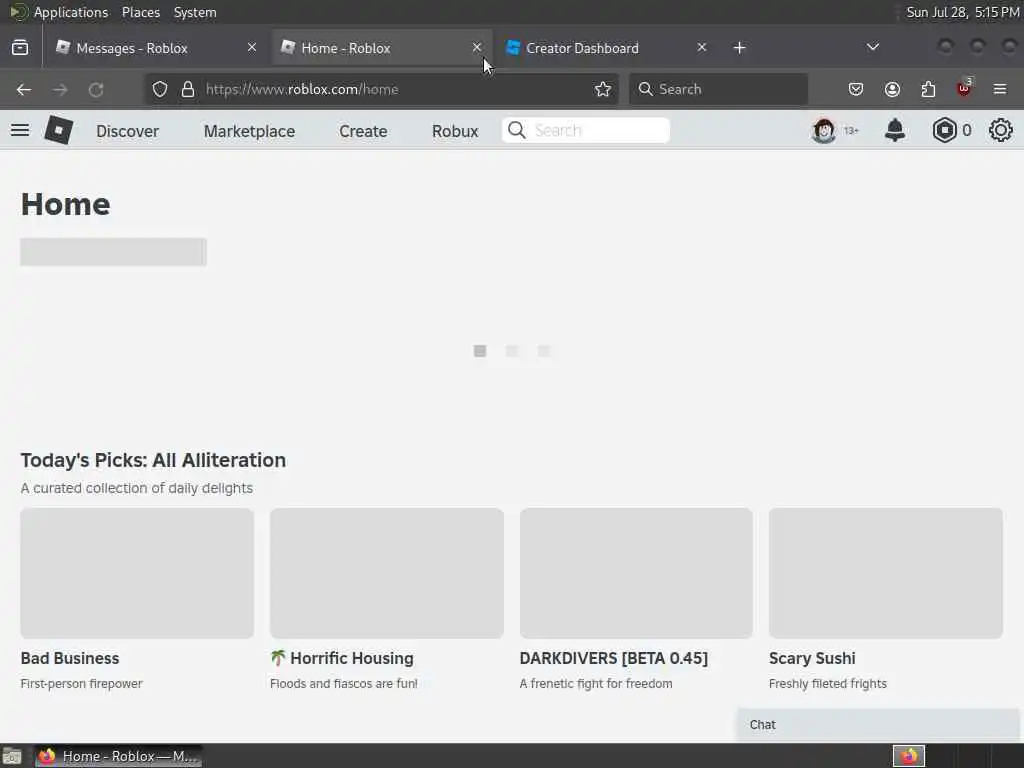Open the Firefox account icon
The image size is (1024, 768).
coord(892,89)
